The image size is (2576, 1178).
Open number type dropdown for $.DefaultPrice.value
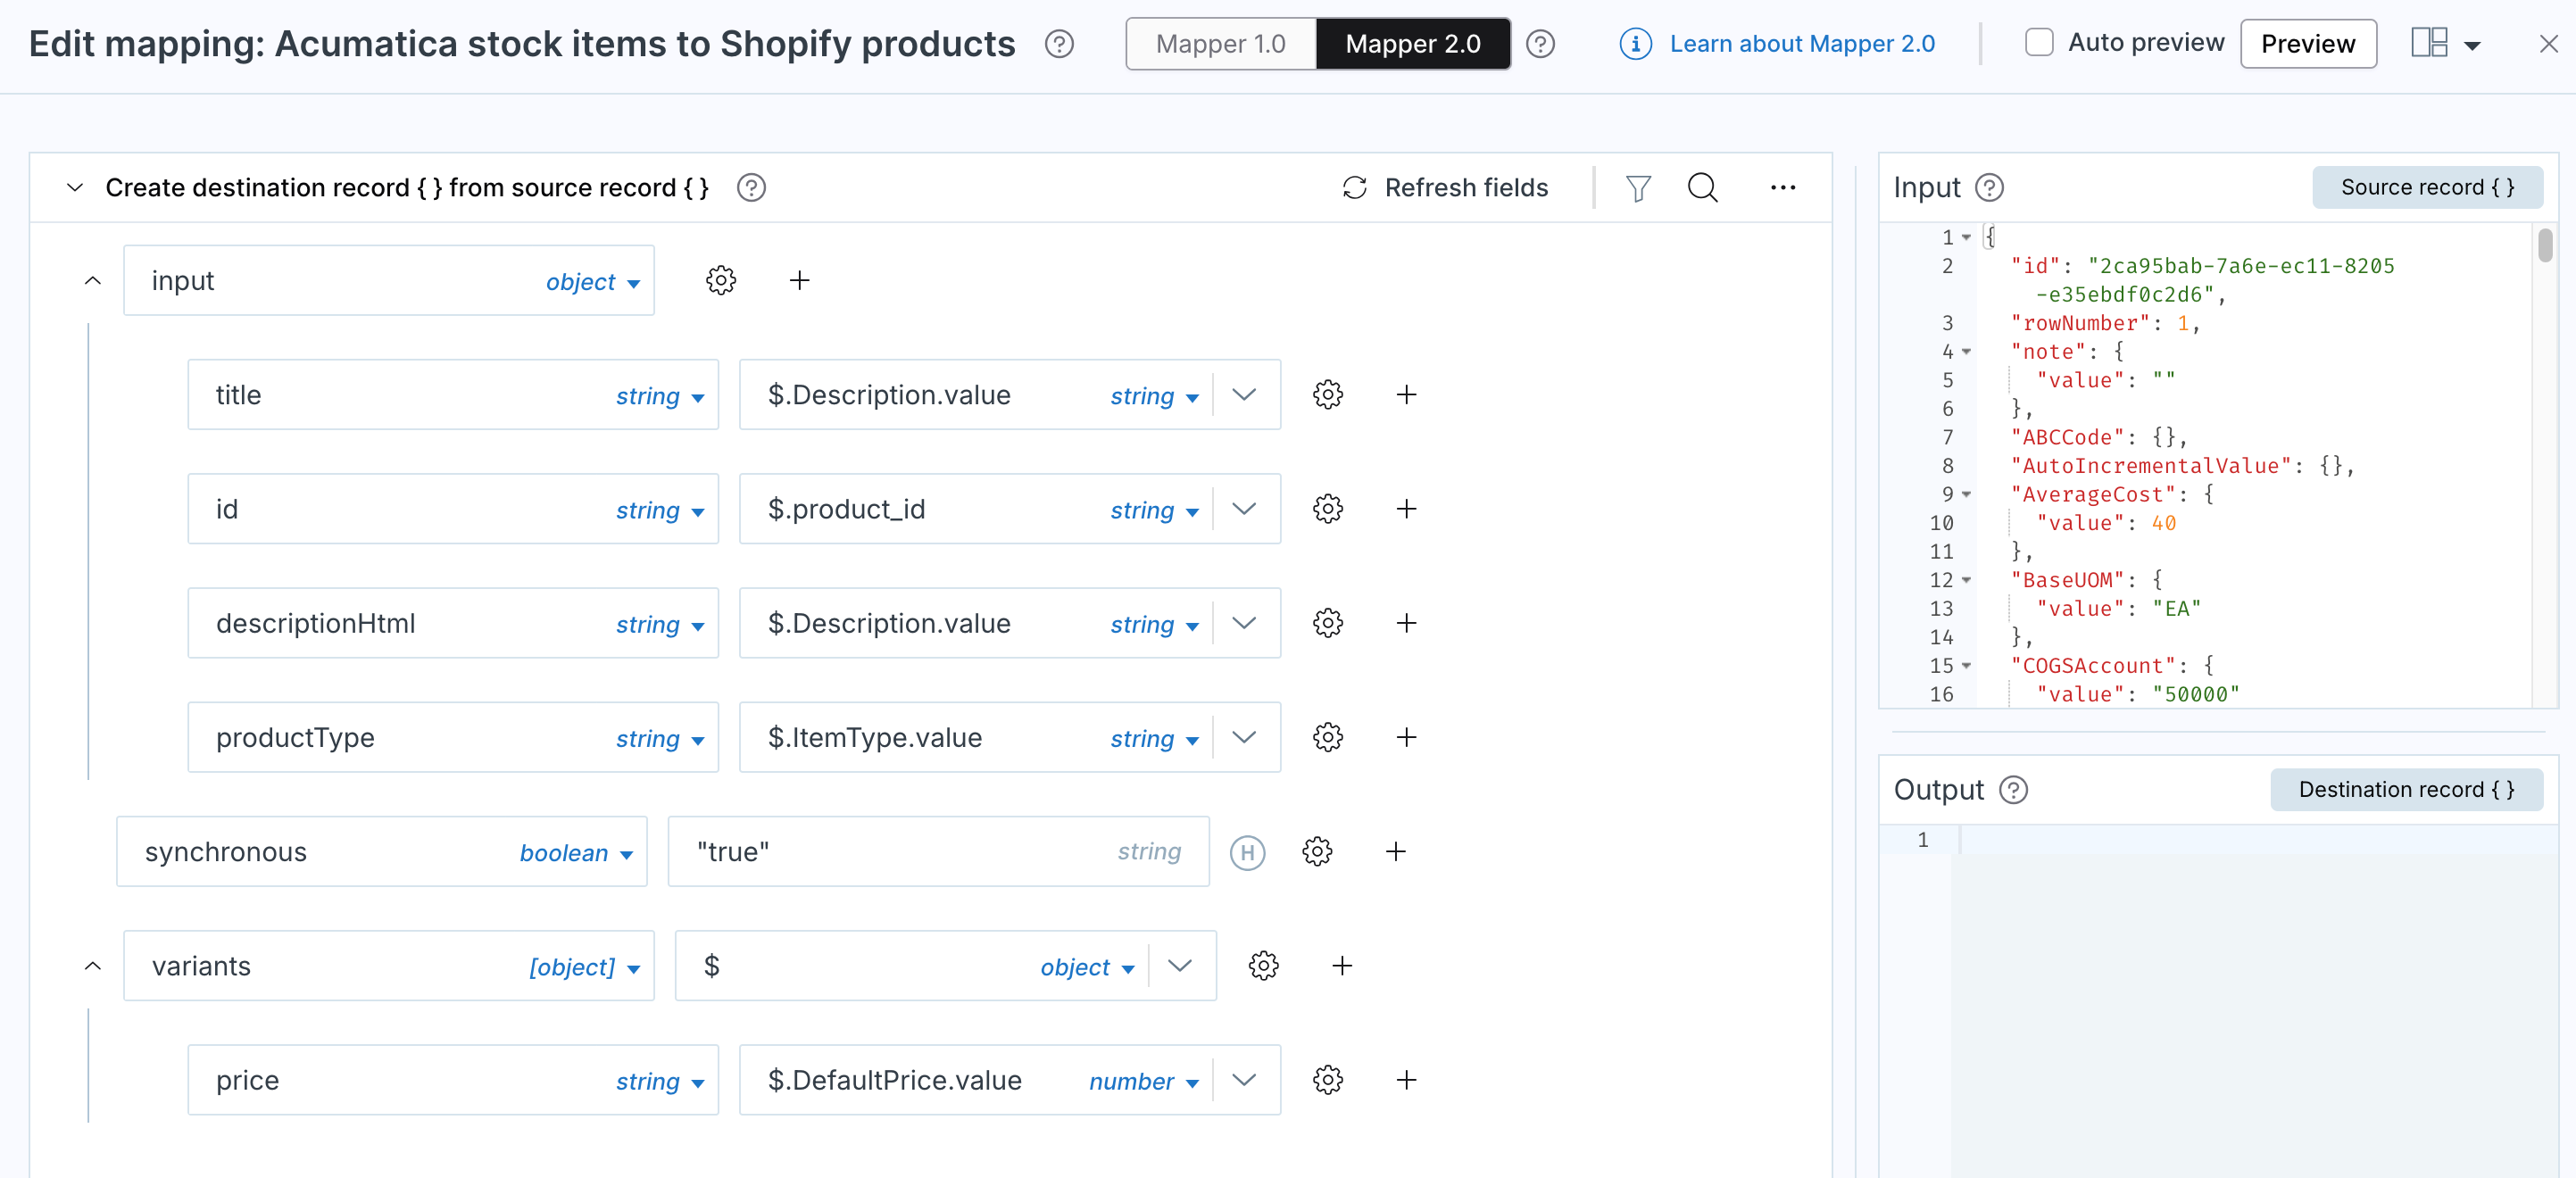(1144, 1081)
